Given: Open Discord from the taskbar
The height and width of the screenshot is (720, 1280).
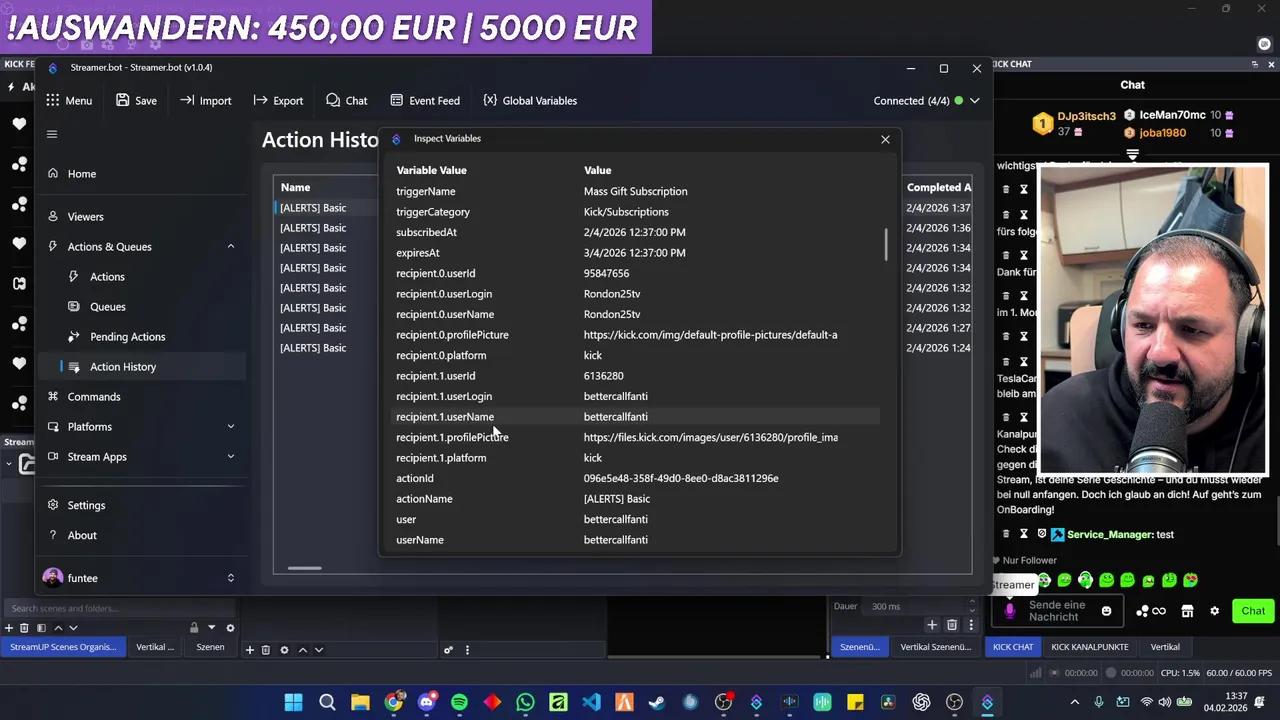Looking at the screenshot, I should pos(426,702).
